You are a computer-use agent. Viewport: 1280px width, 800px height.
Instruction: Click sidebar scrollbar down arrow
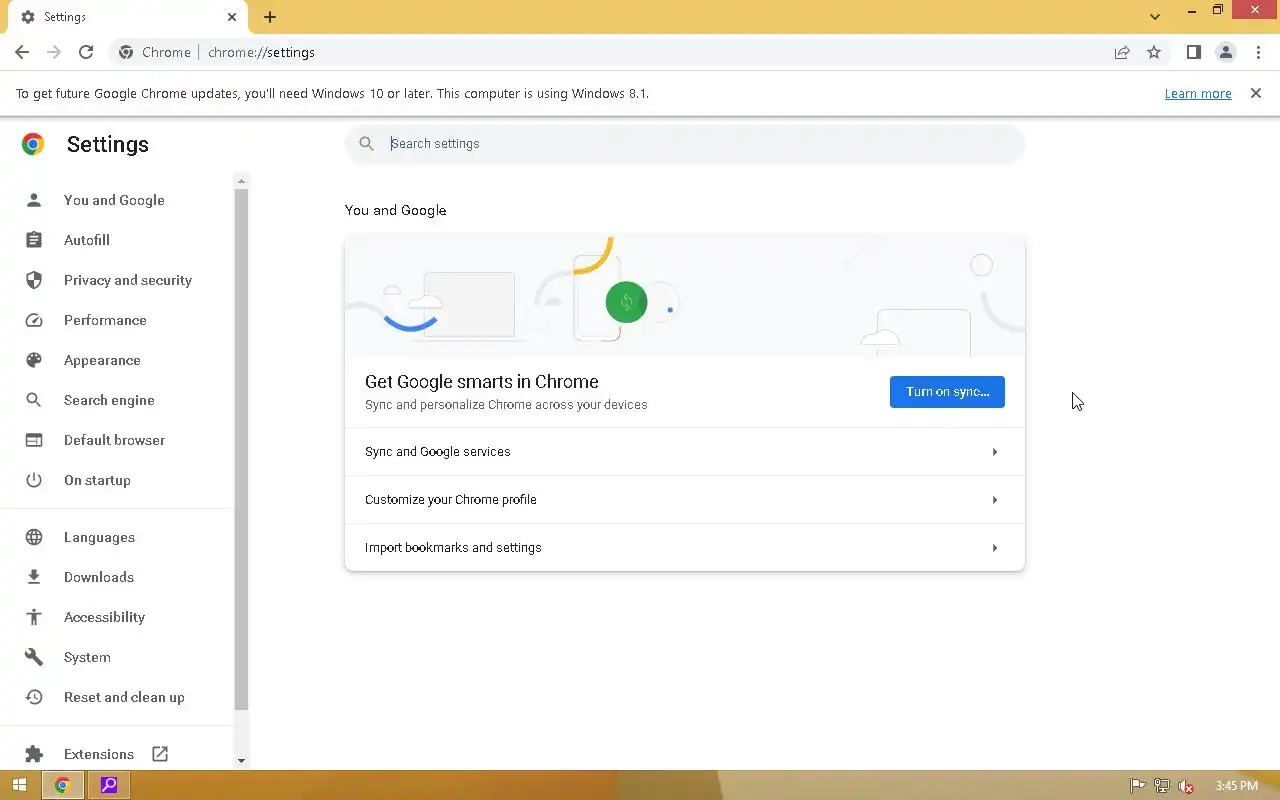[241, 761]
